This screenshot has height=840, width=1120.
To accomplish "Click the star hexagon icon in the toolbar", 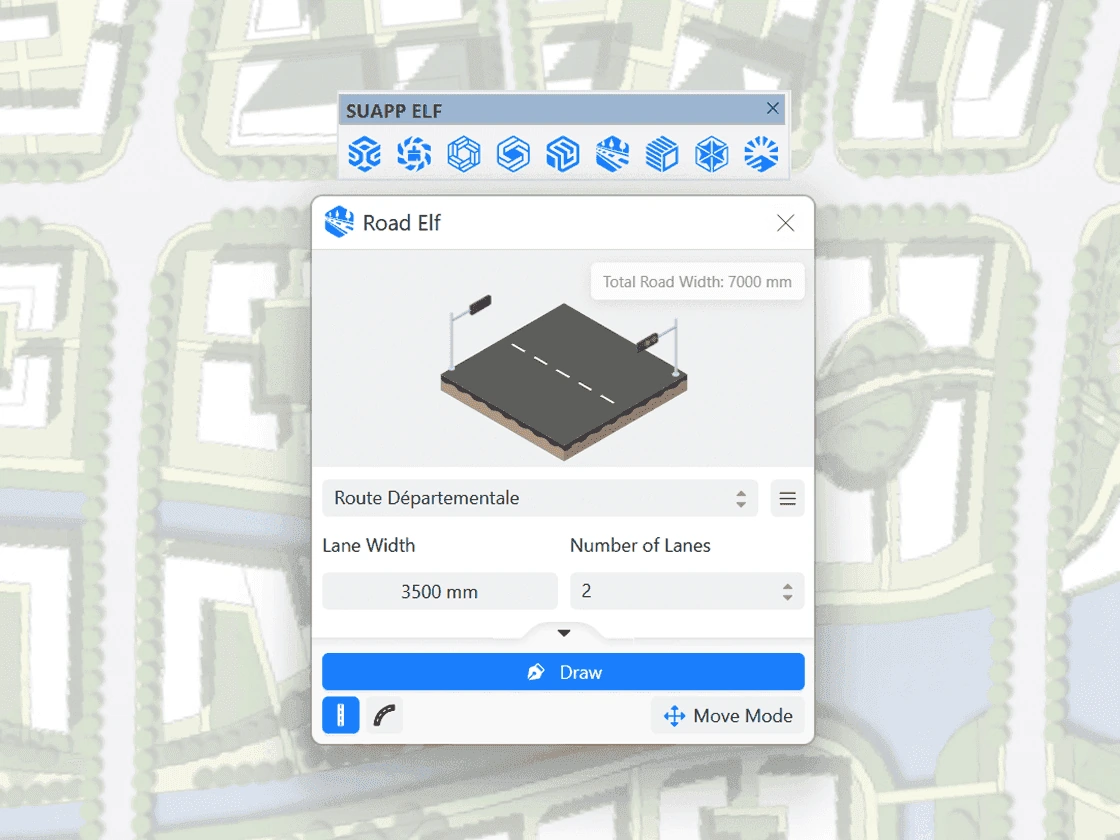I will click(712, 154).
